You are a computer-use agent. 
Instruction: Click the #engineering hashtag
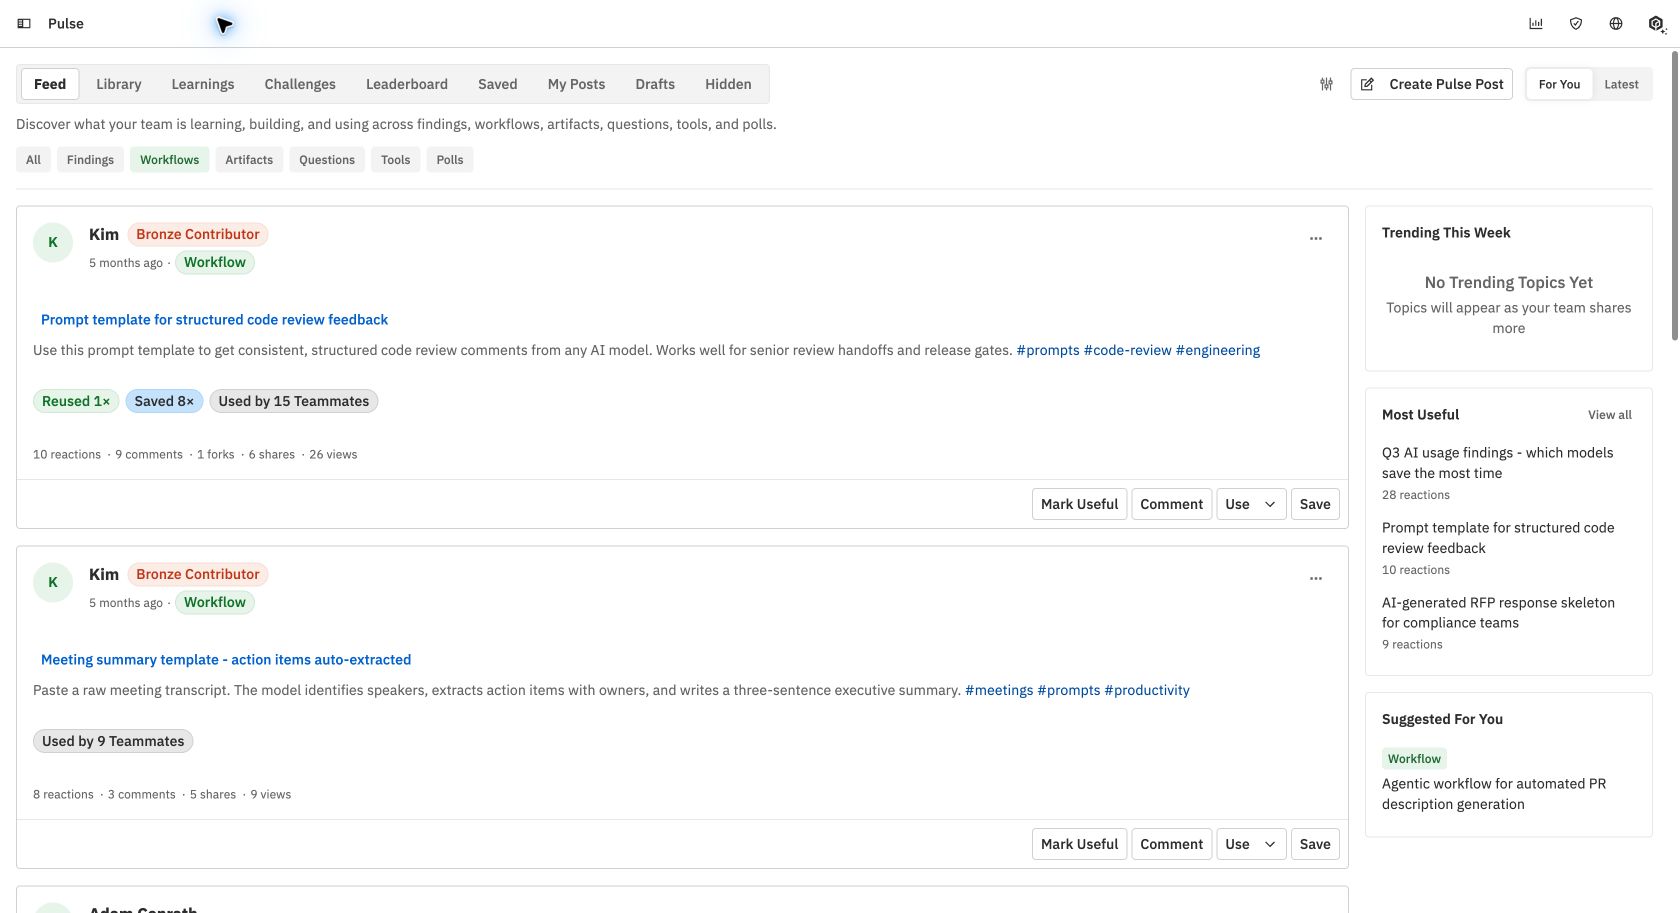[1218, 350]
